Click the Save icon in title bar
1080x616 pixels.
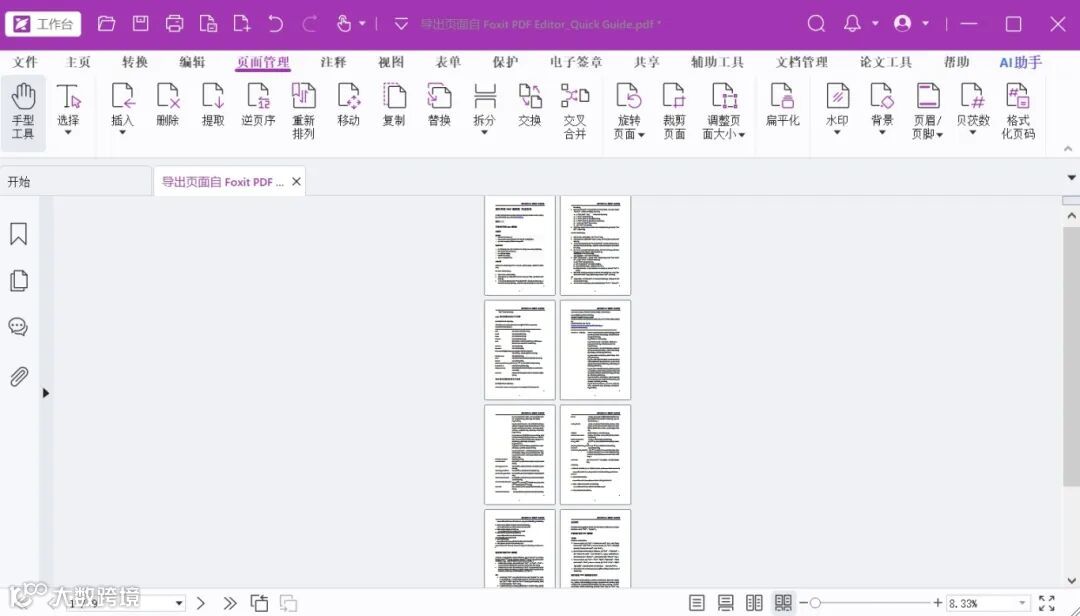point(141,23)
